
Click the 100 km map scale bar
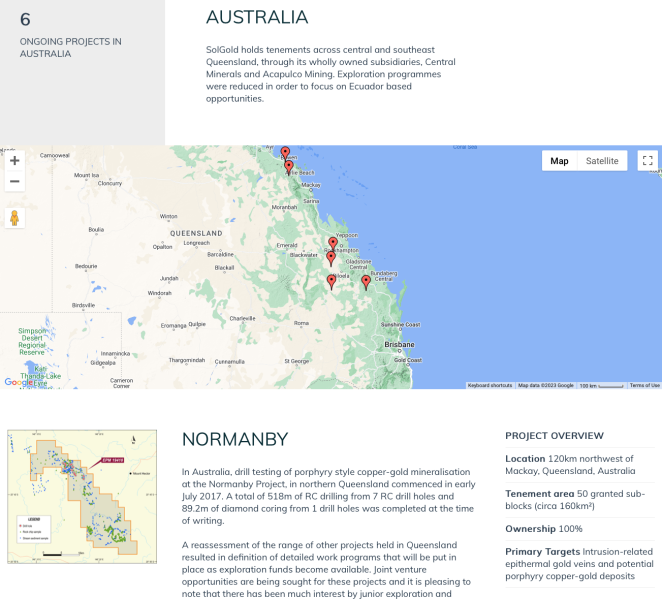[x=600, y=385]
